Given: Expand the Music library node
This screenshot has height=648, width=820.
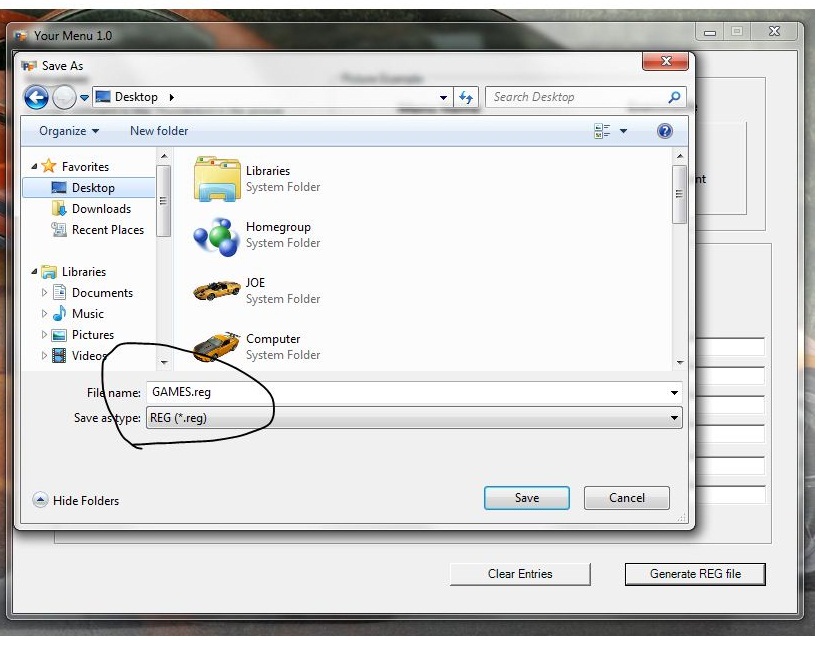Looking at the screenshot, I should click(44, 313).
